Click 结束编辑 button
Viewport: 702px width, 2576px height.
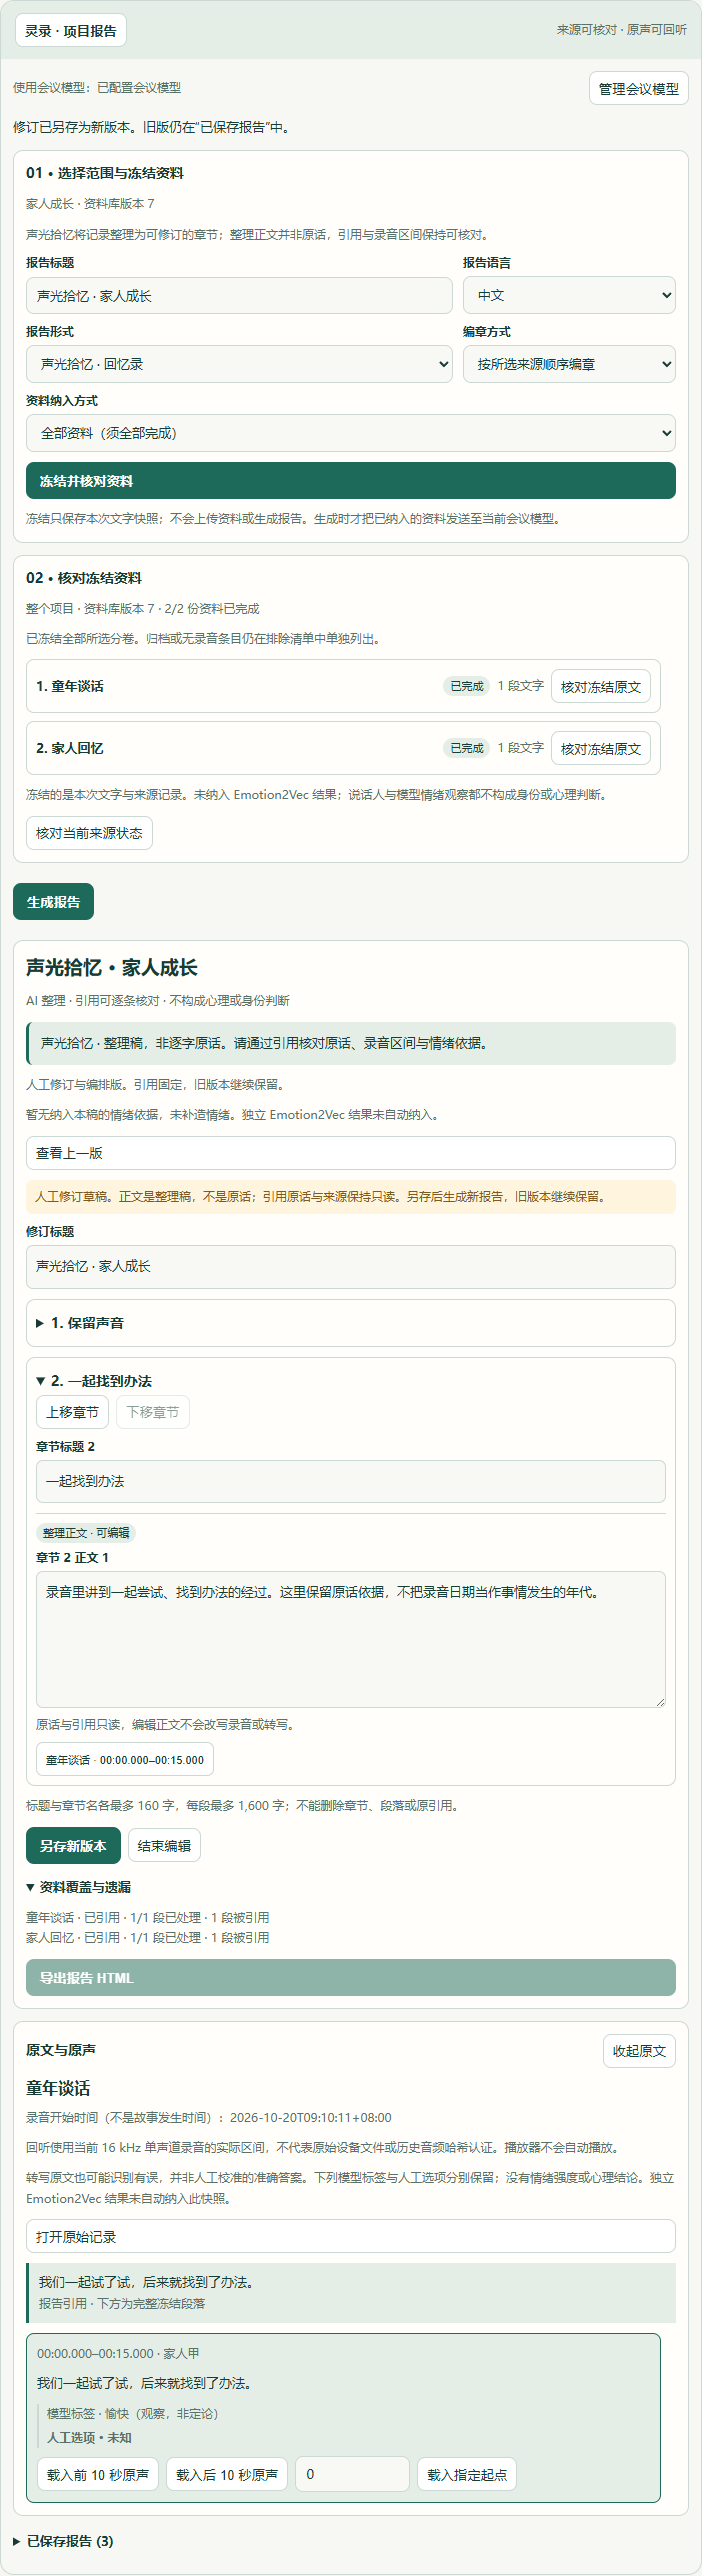coord(164,1846)
